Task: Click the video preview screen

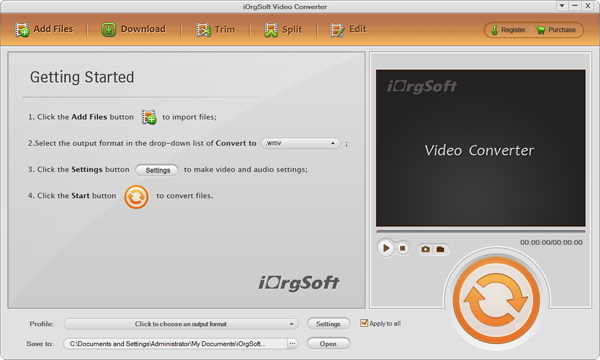Action: (481, 148)
